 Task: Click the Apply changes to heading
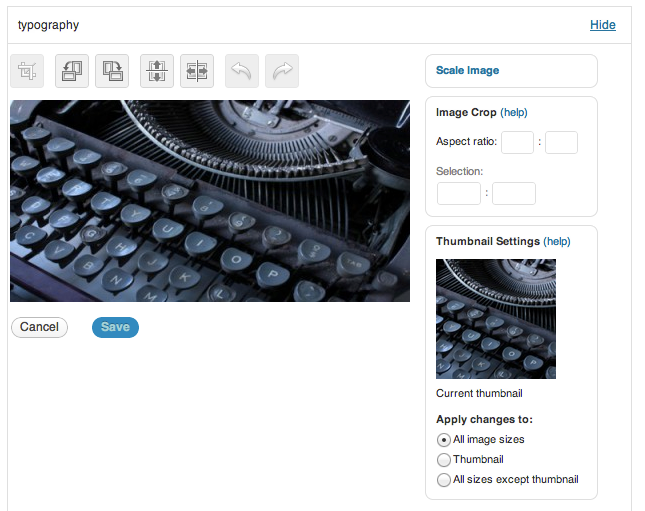coord(484,419)
